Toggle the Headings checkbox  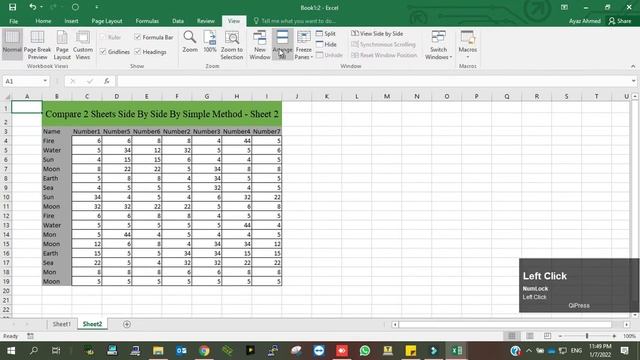[138, 52]
